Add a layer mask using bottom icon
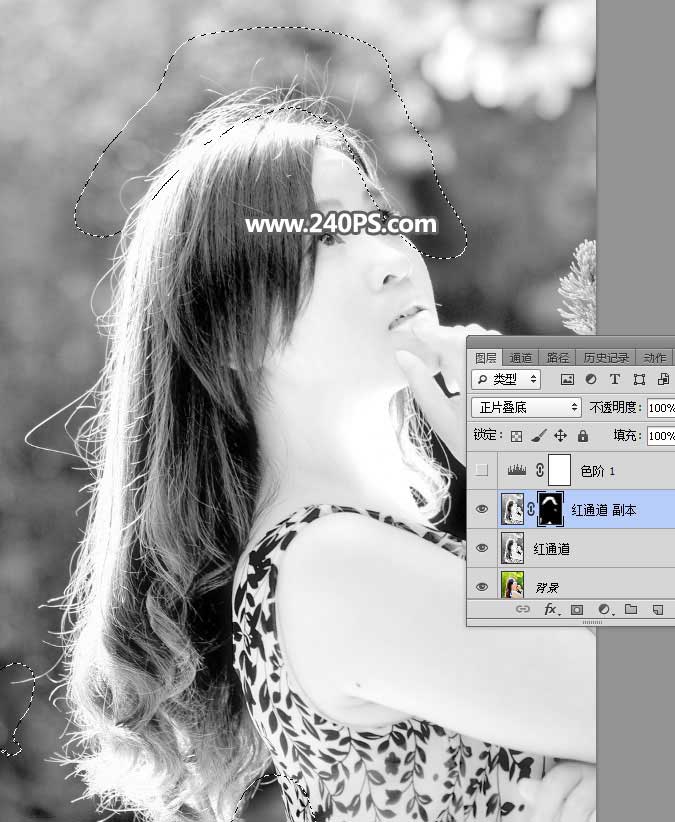Image resolution: width=675 pixels, height=822 pixels. [577, 609]
